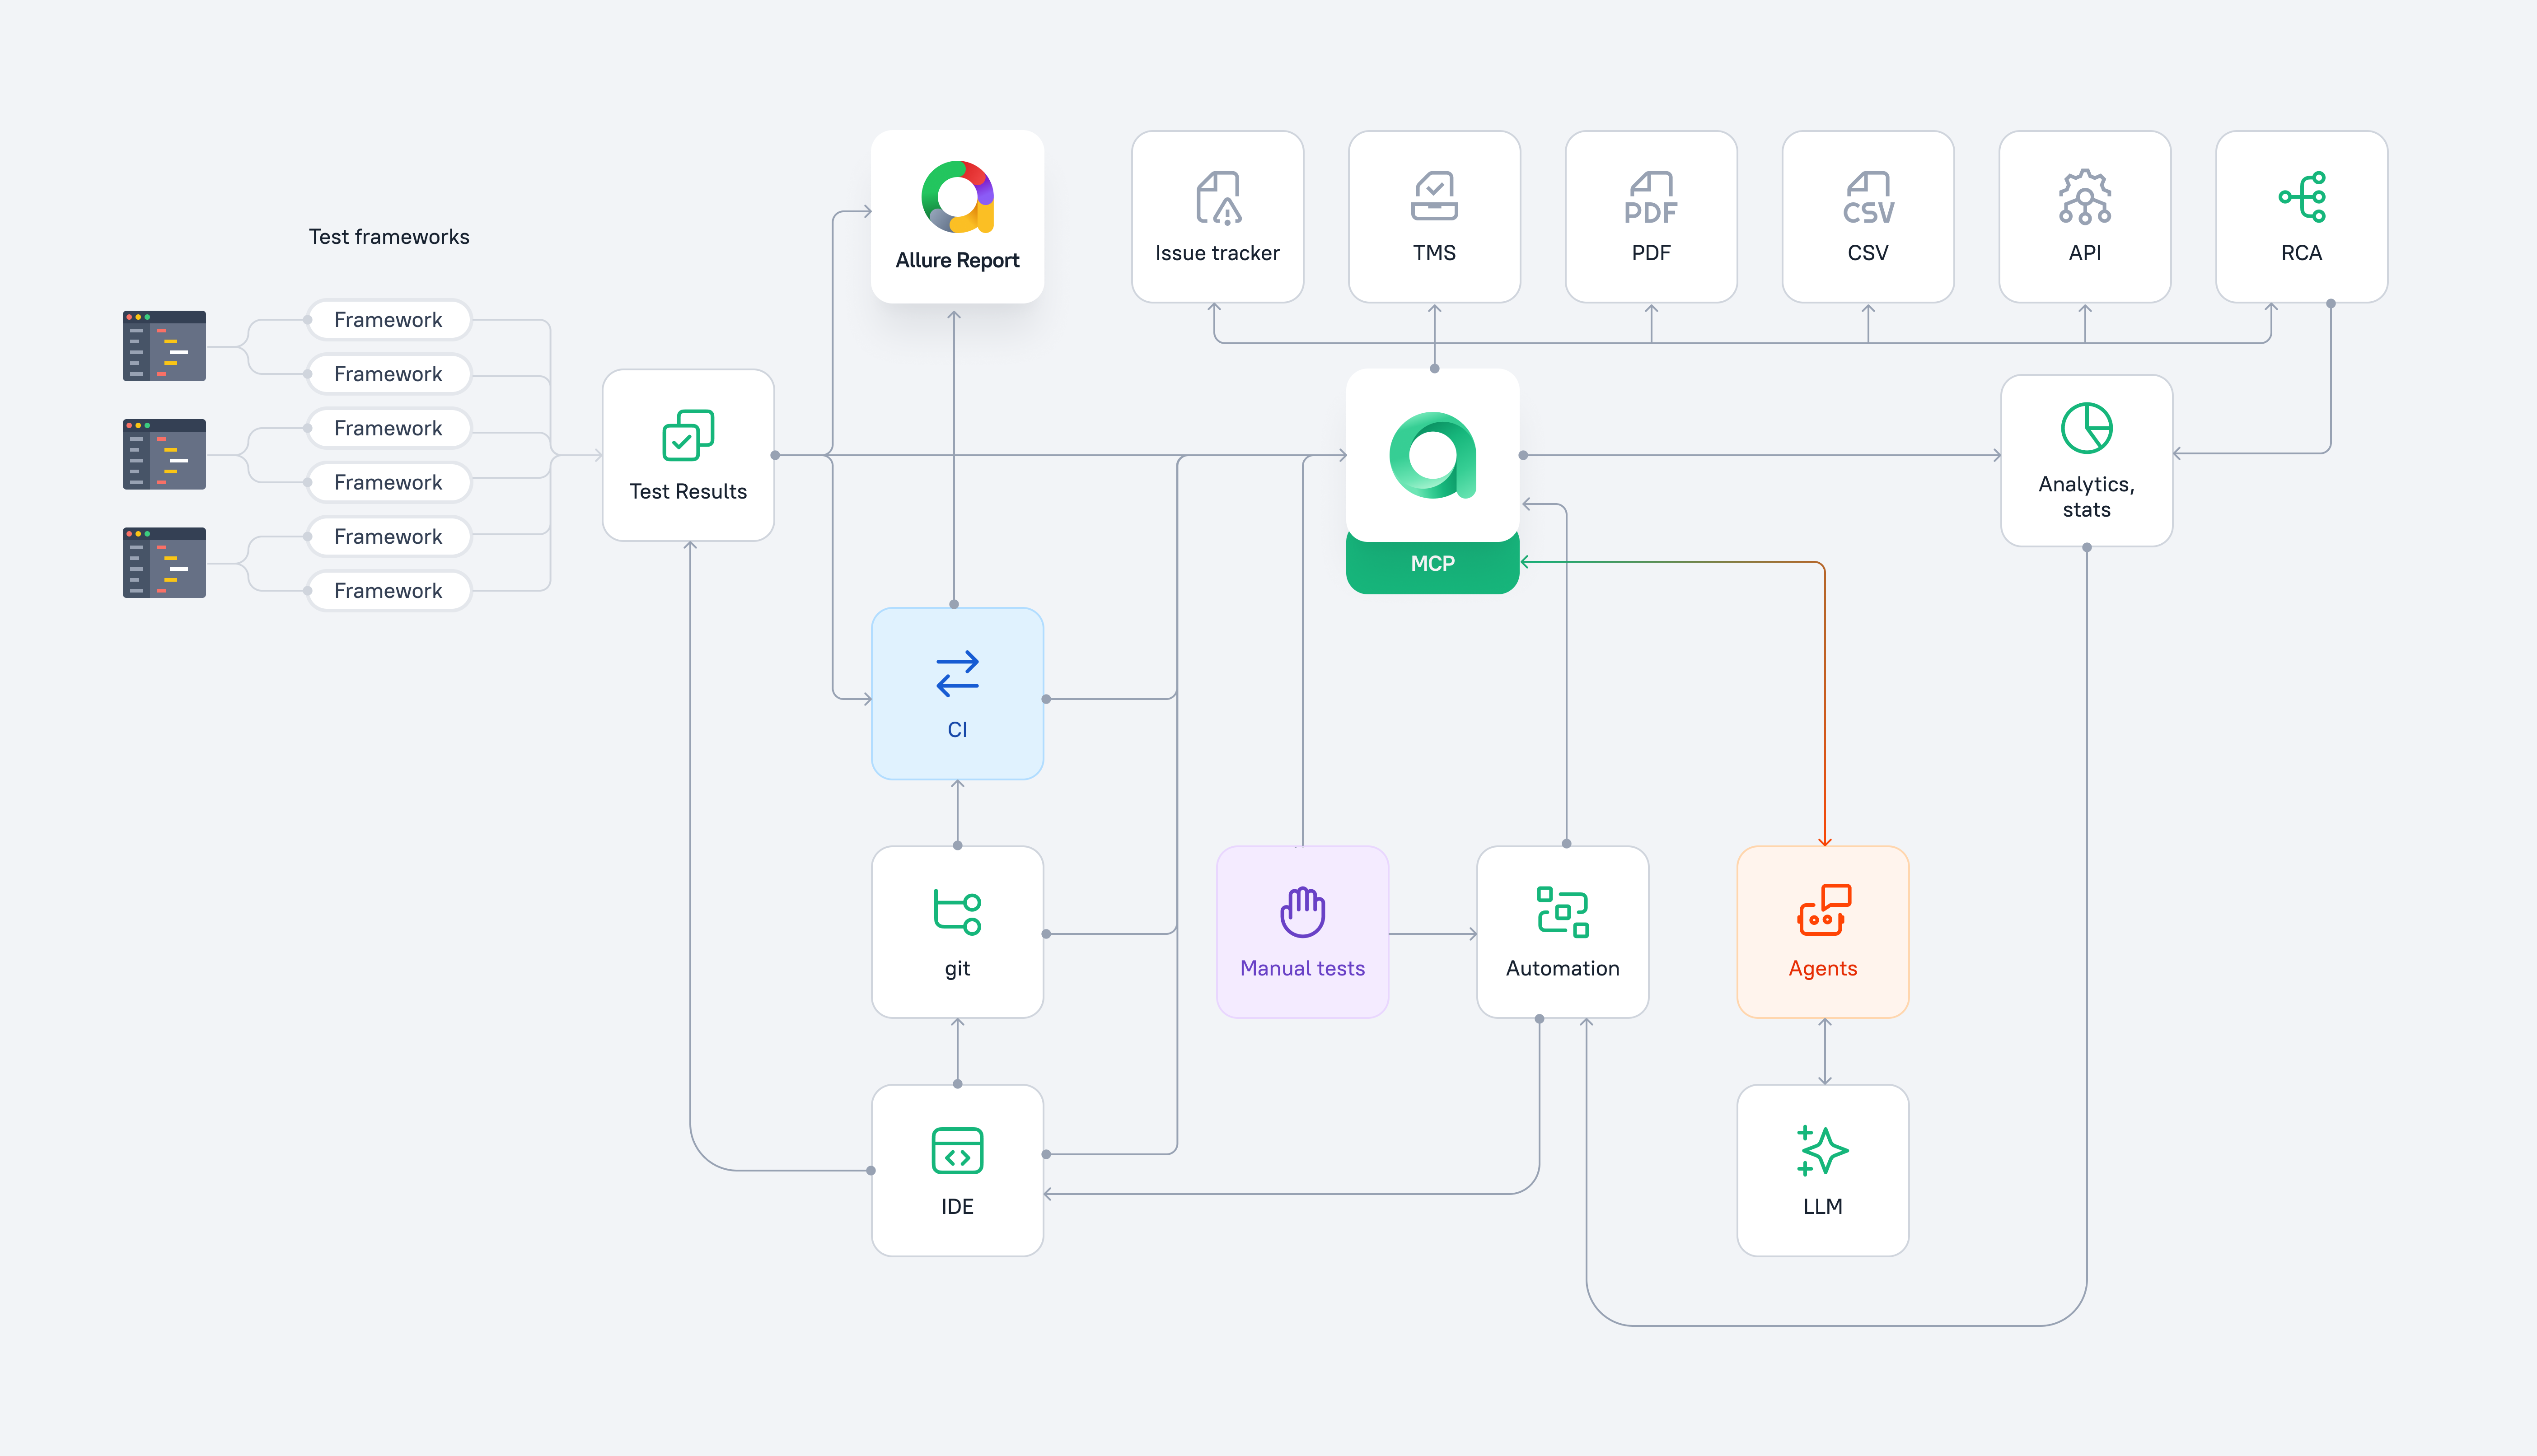Select the green MCP label
This screenshot has height=1456, width=2537.
point(1433,564)
